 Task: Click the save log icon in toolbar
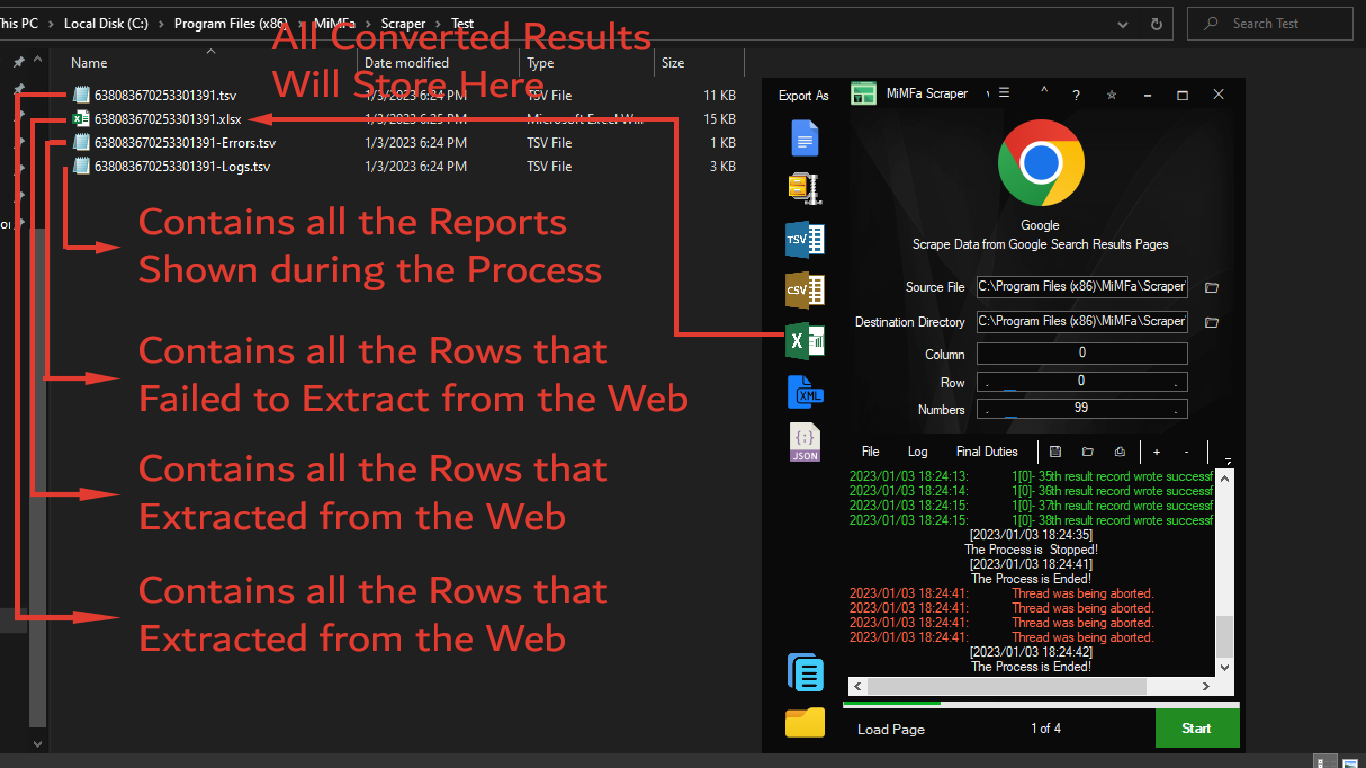(1055, 452)
